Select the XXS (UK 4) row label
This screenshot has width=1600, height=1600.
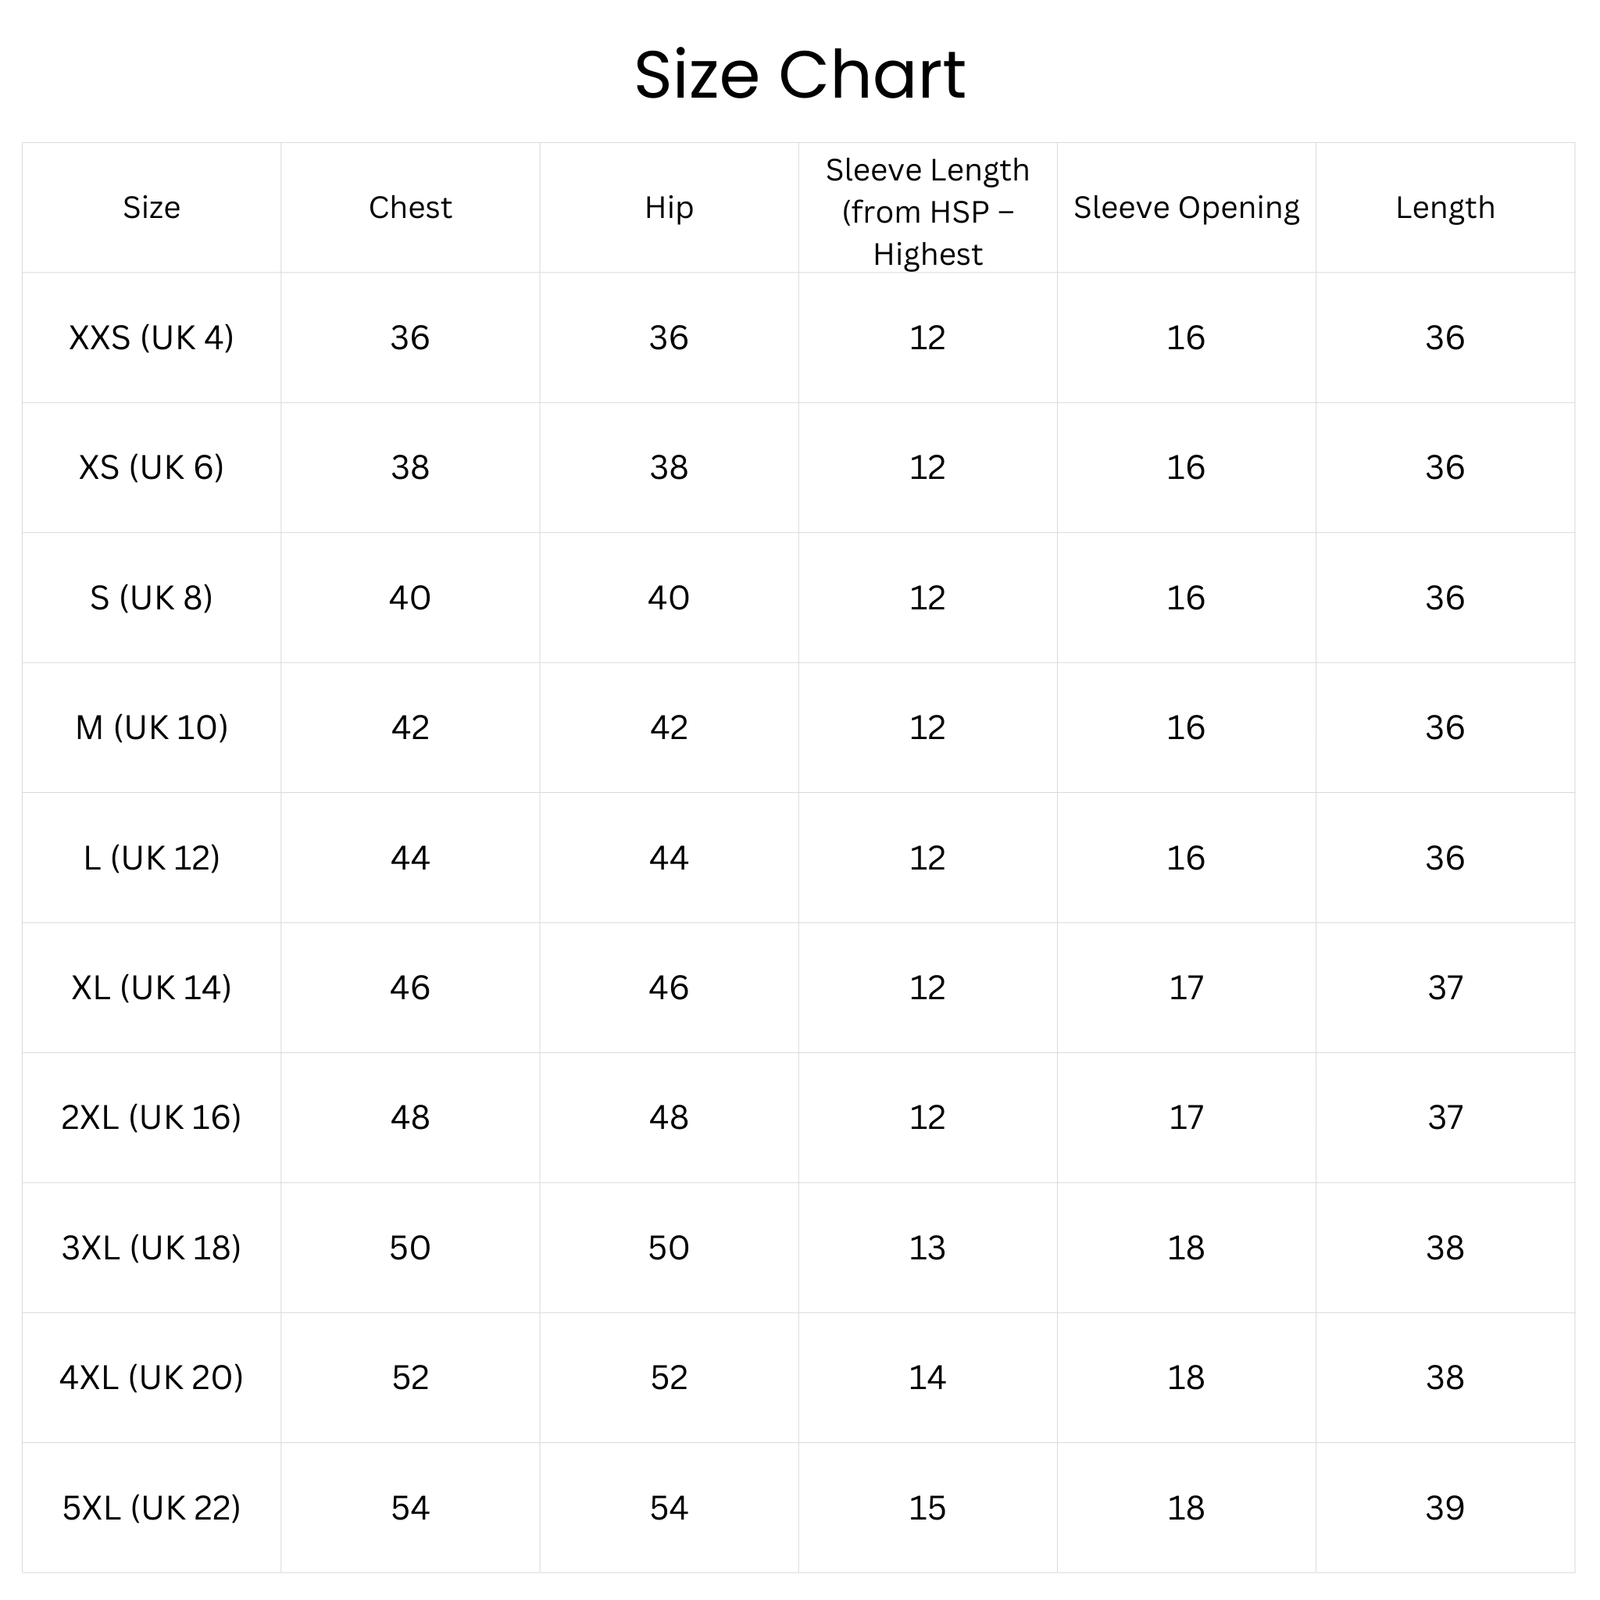pos(152,338)
